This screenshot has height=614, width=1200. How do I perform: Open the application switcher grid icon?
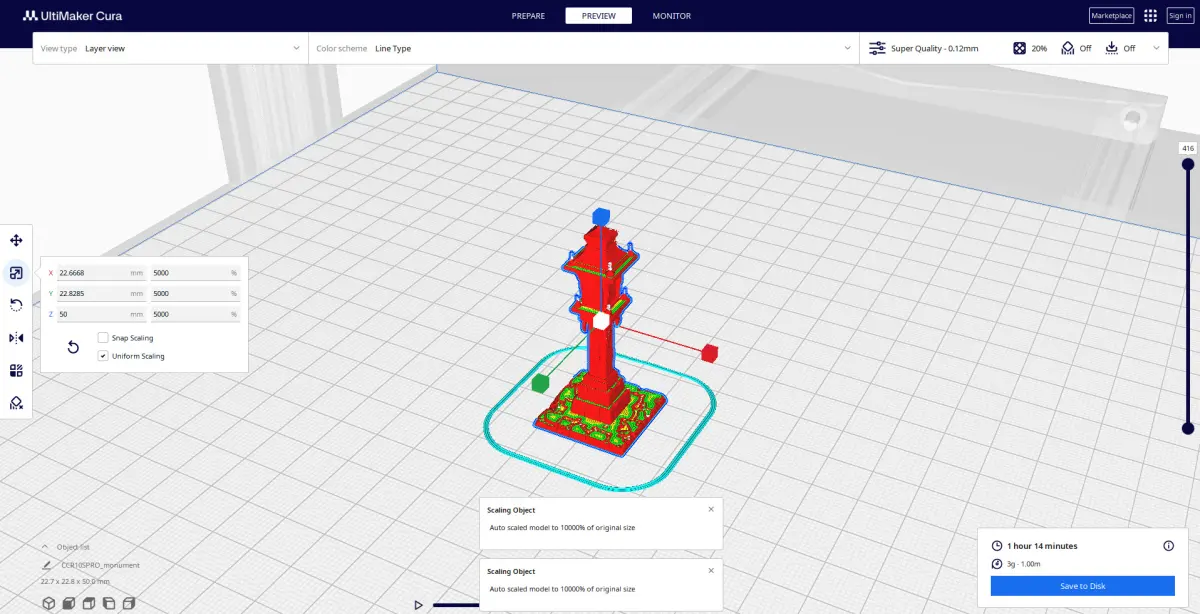(1151, 16)
